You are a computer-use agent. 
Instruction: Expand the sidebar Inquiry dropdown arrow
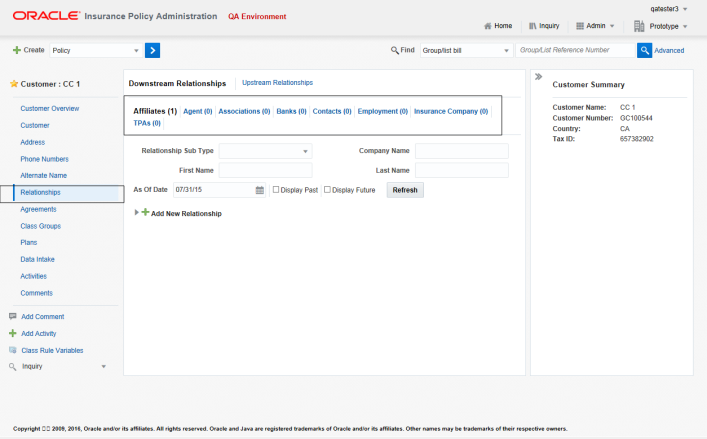coord(104,366)
